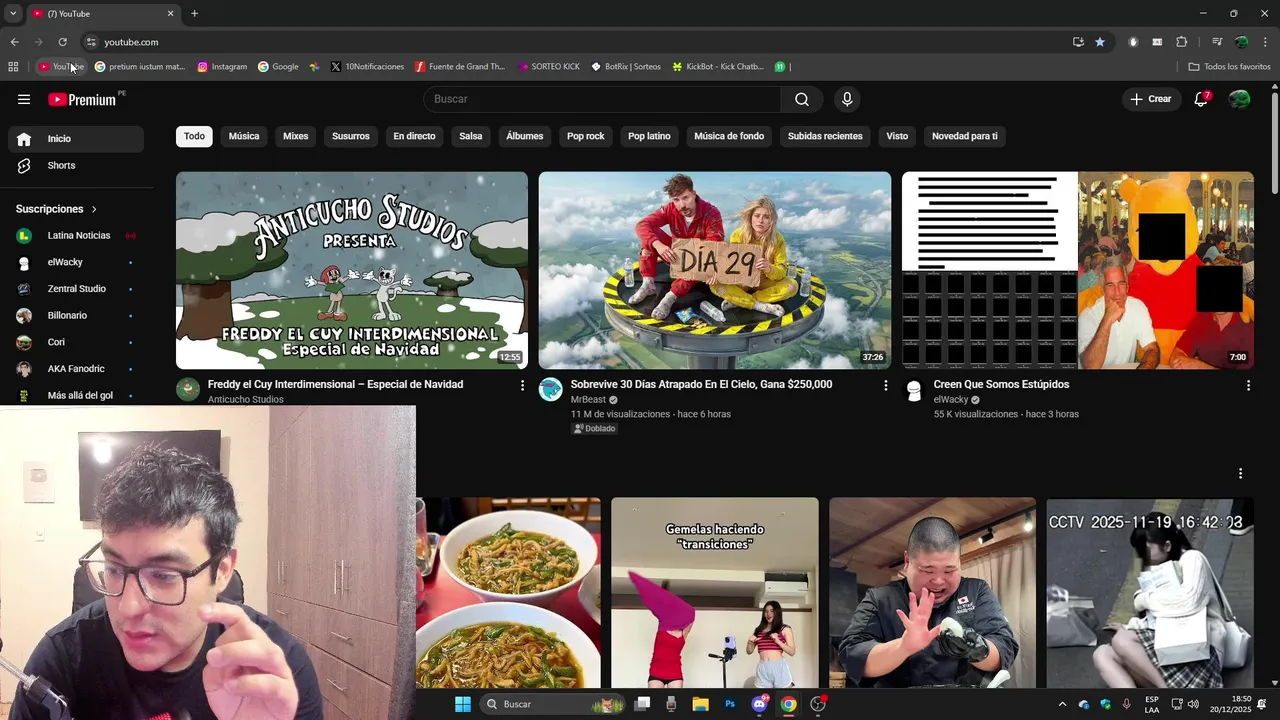Reload the page
The image size is (1280, 720).
pyautogui.click(x=62, y=42)
